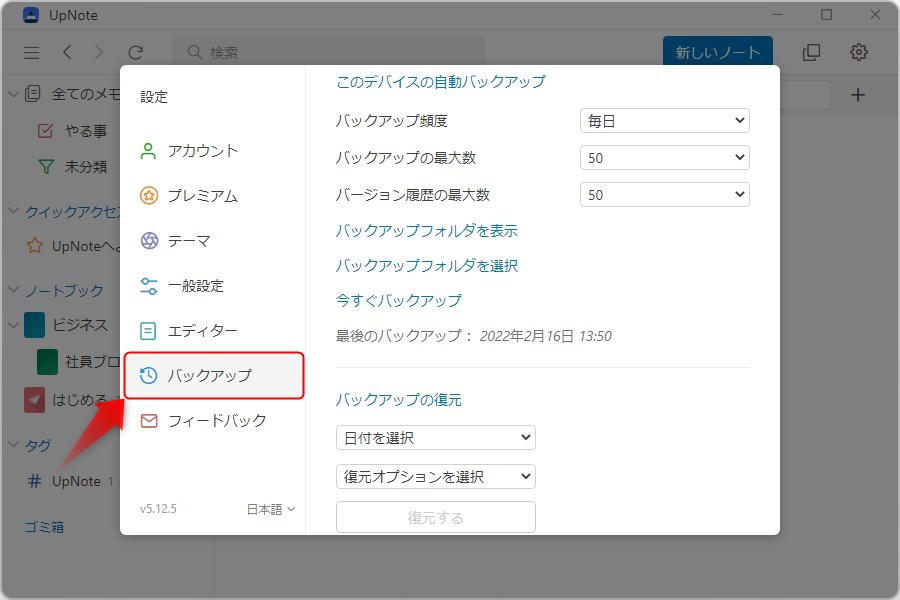Click the はじめる red notebook cover icon
The height and width of the screenshot is (600, 900).
point(34,400)
